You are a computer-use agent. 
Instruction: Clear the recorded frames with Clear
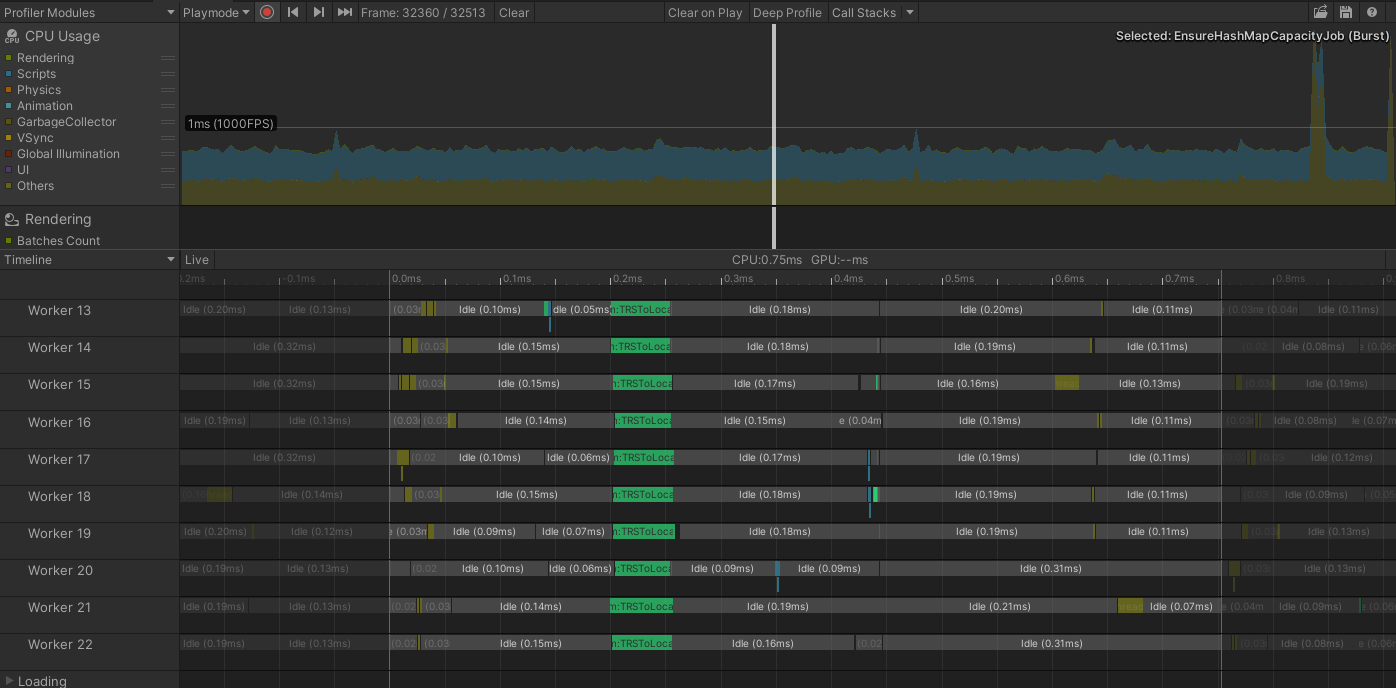coord(513,13)
